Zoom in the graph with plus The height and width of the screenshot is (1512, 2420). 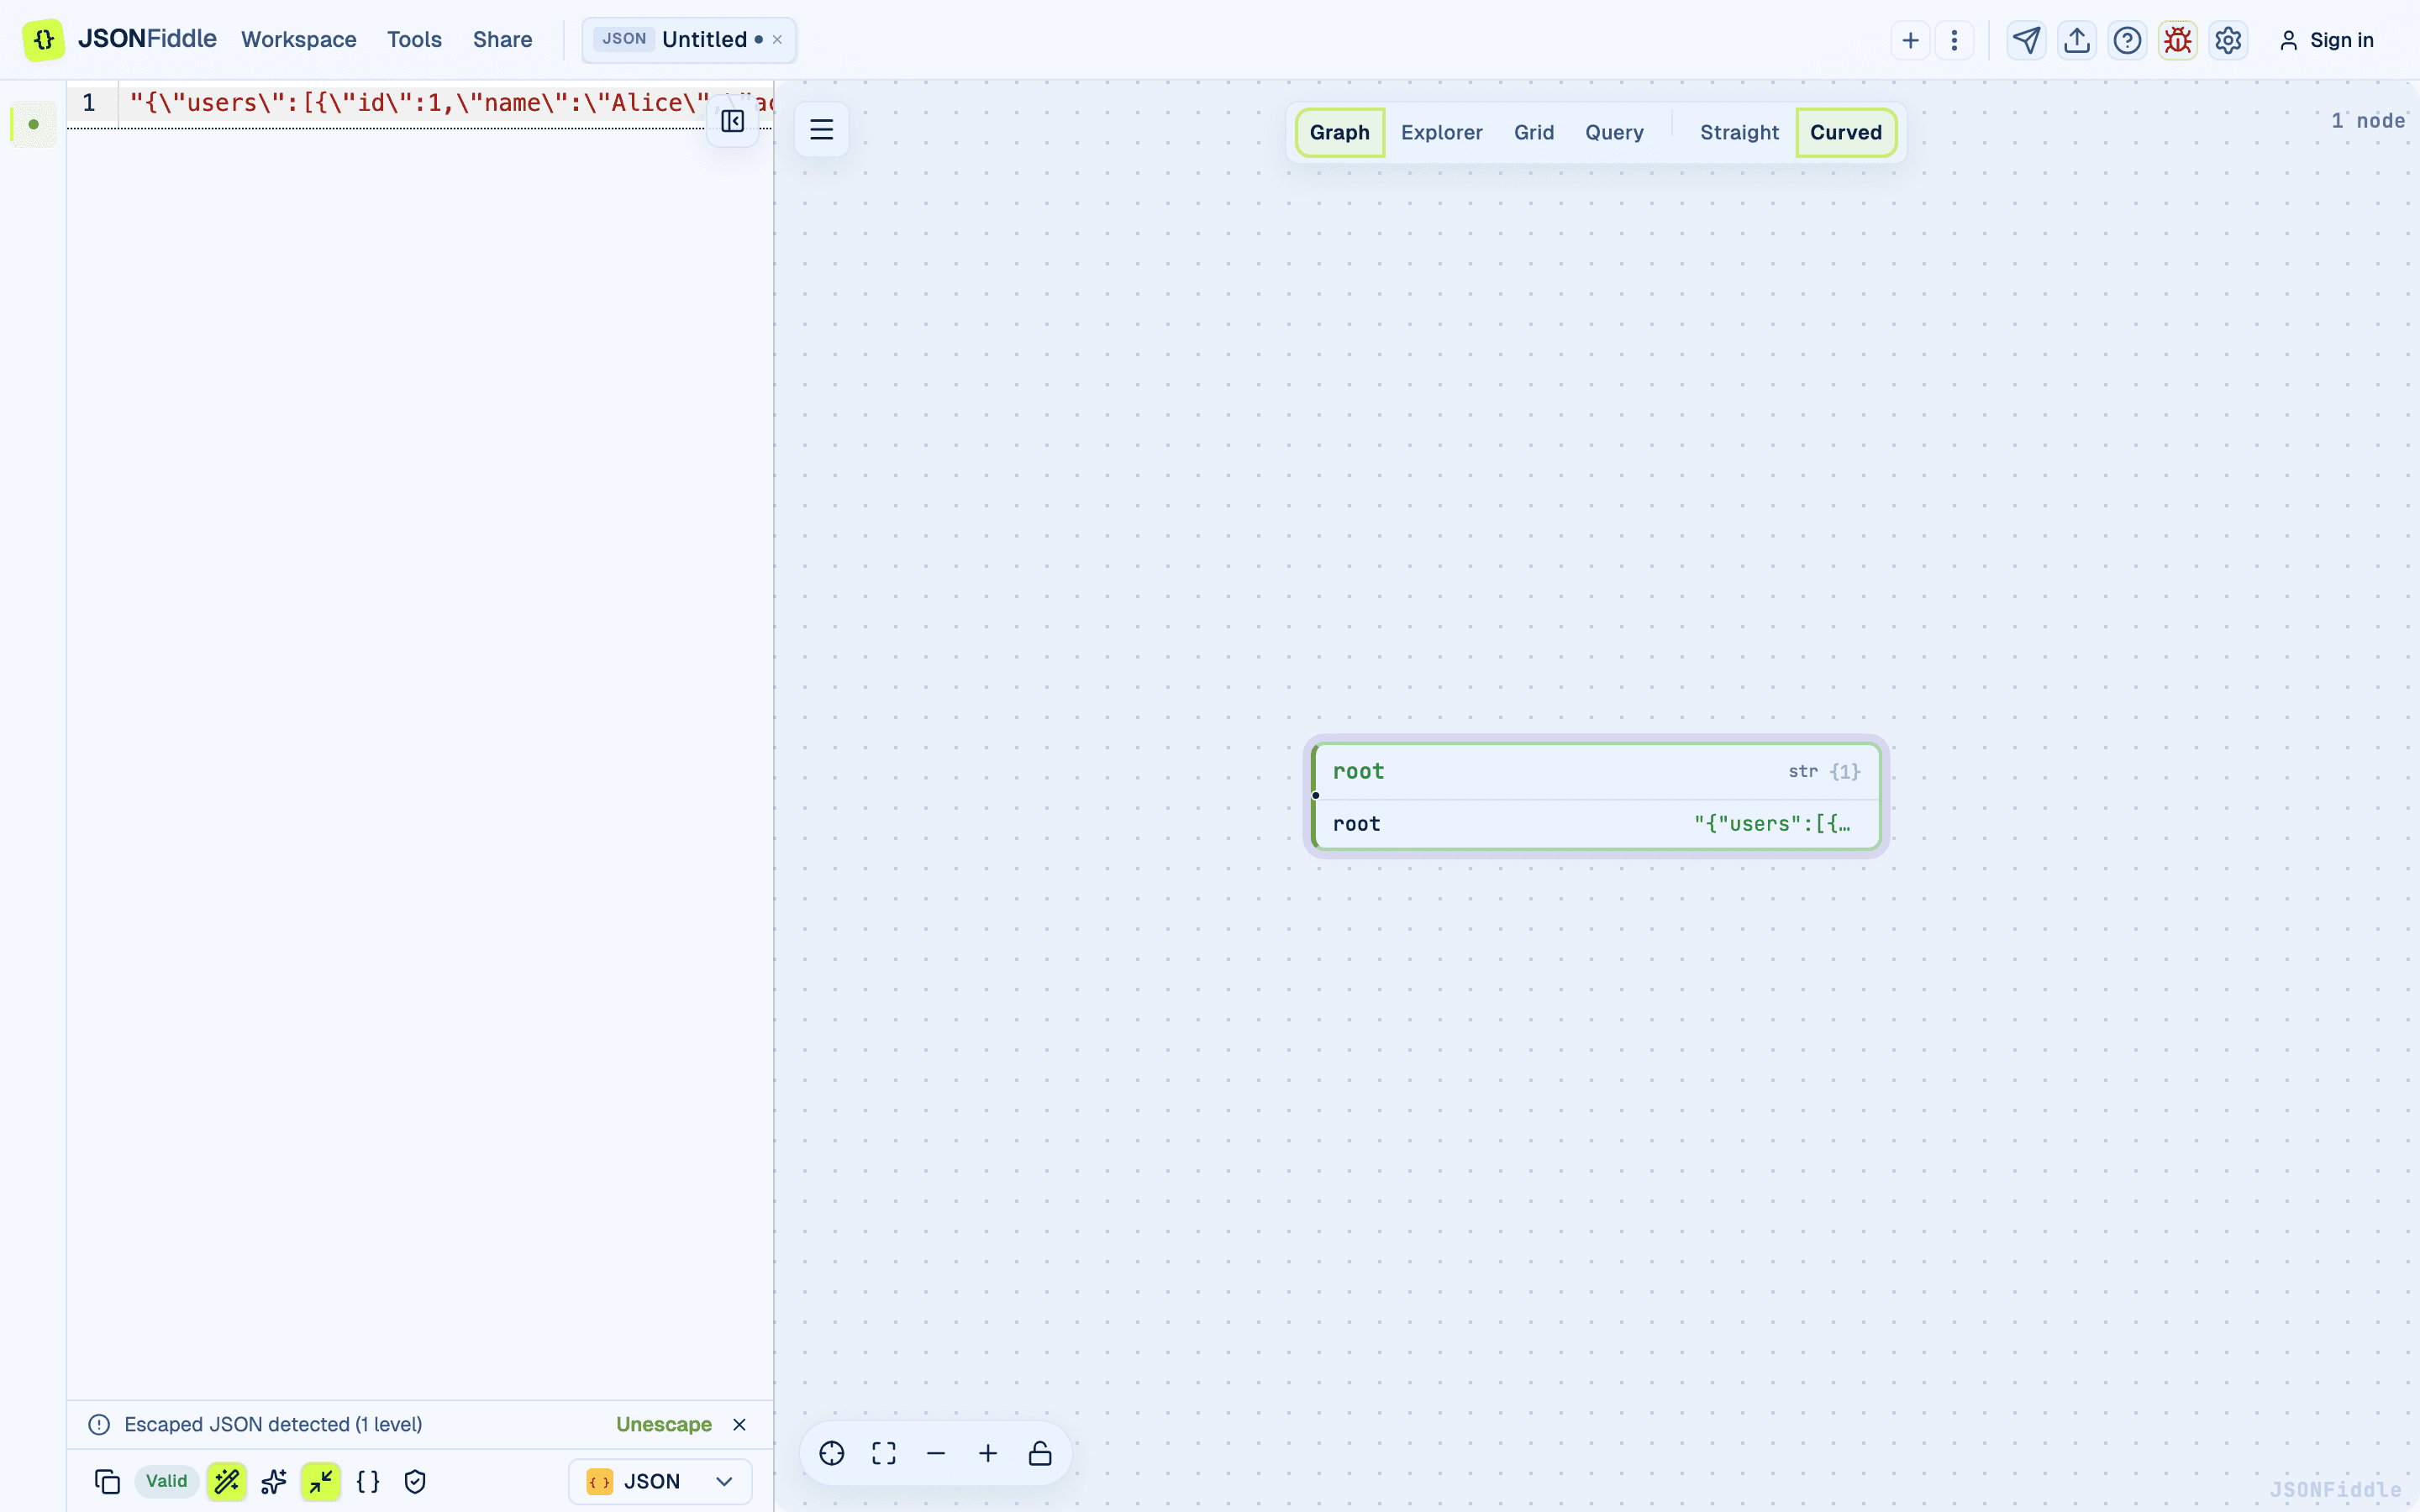coord(988,1453)
